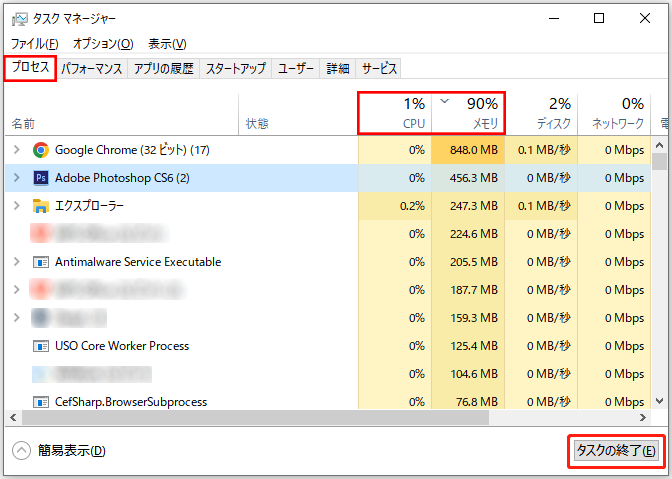Click the vertical scrollbar thumb
The height and width of the screenshot is (479, 672).
(660, 162)
